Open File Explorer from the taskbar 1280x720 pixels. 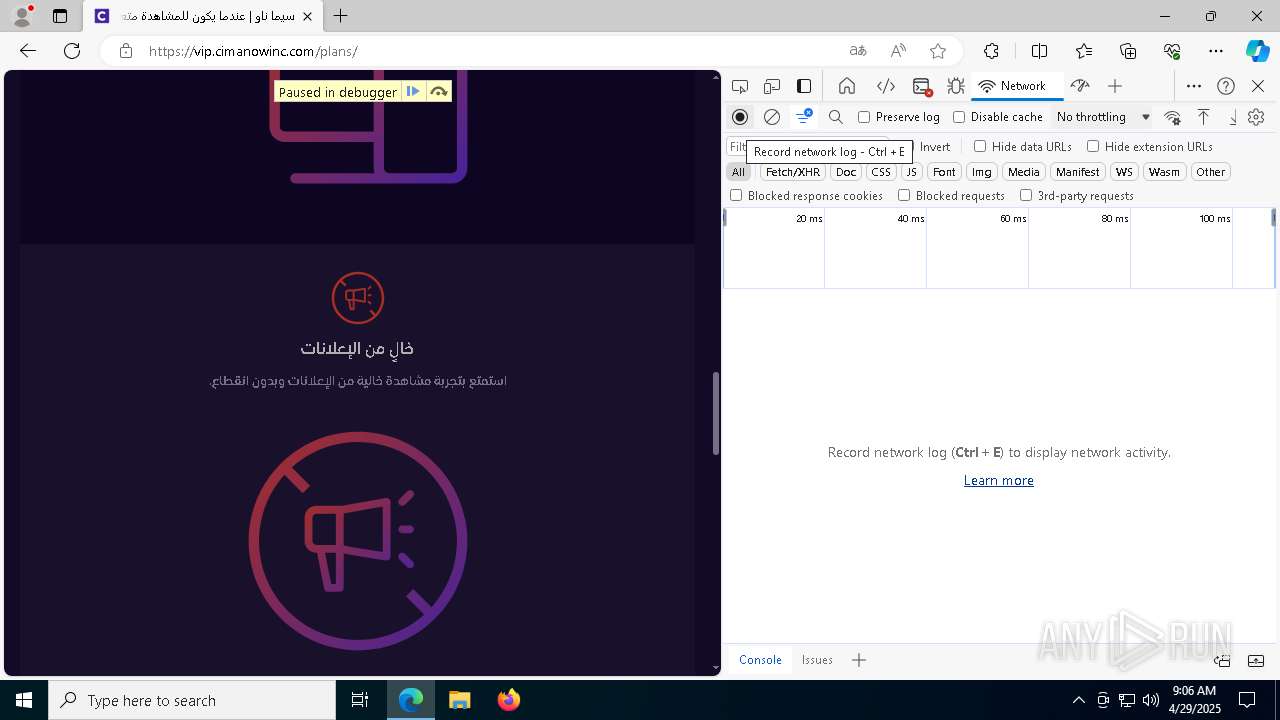pyautogui.click(x=459, y=700)
